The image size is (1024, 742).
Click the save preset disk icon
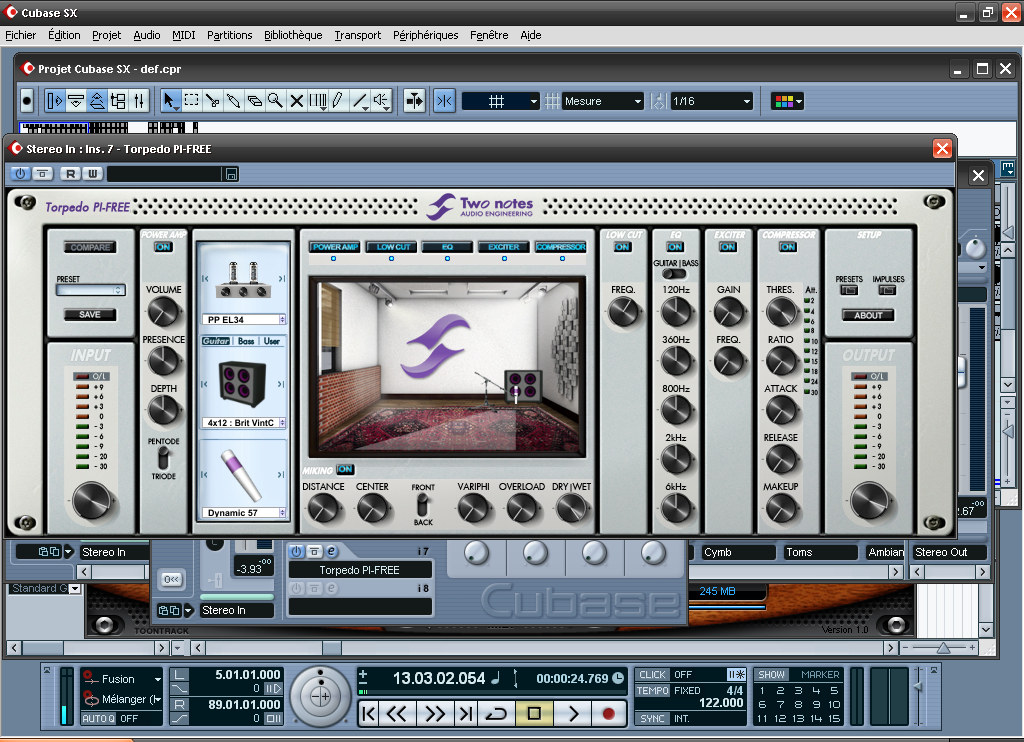point(231,174)
